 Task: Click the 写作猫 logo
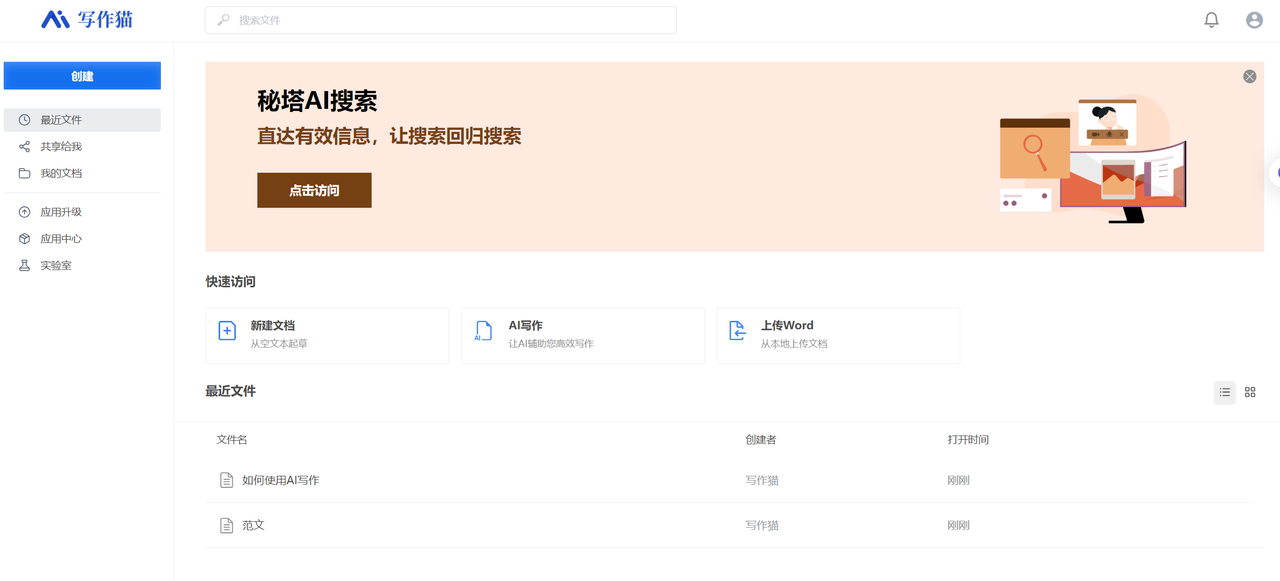87,19
